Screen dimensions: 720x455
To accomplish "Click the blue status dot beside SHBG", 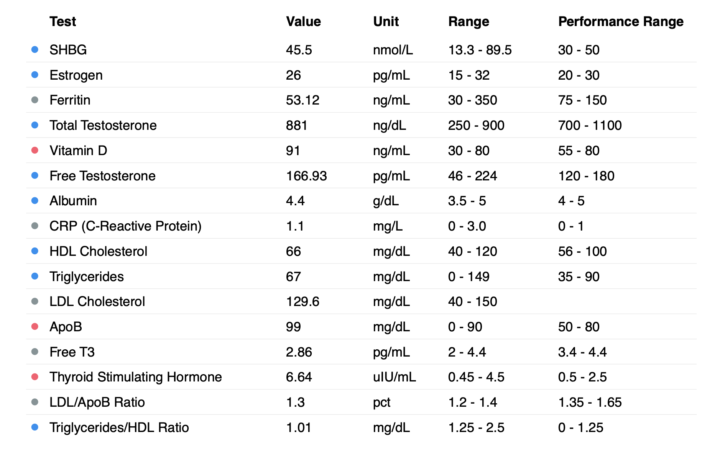I will 34,49.
